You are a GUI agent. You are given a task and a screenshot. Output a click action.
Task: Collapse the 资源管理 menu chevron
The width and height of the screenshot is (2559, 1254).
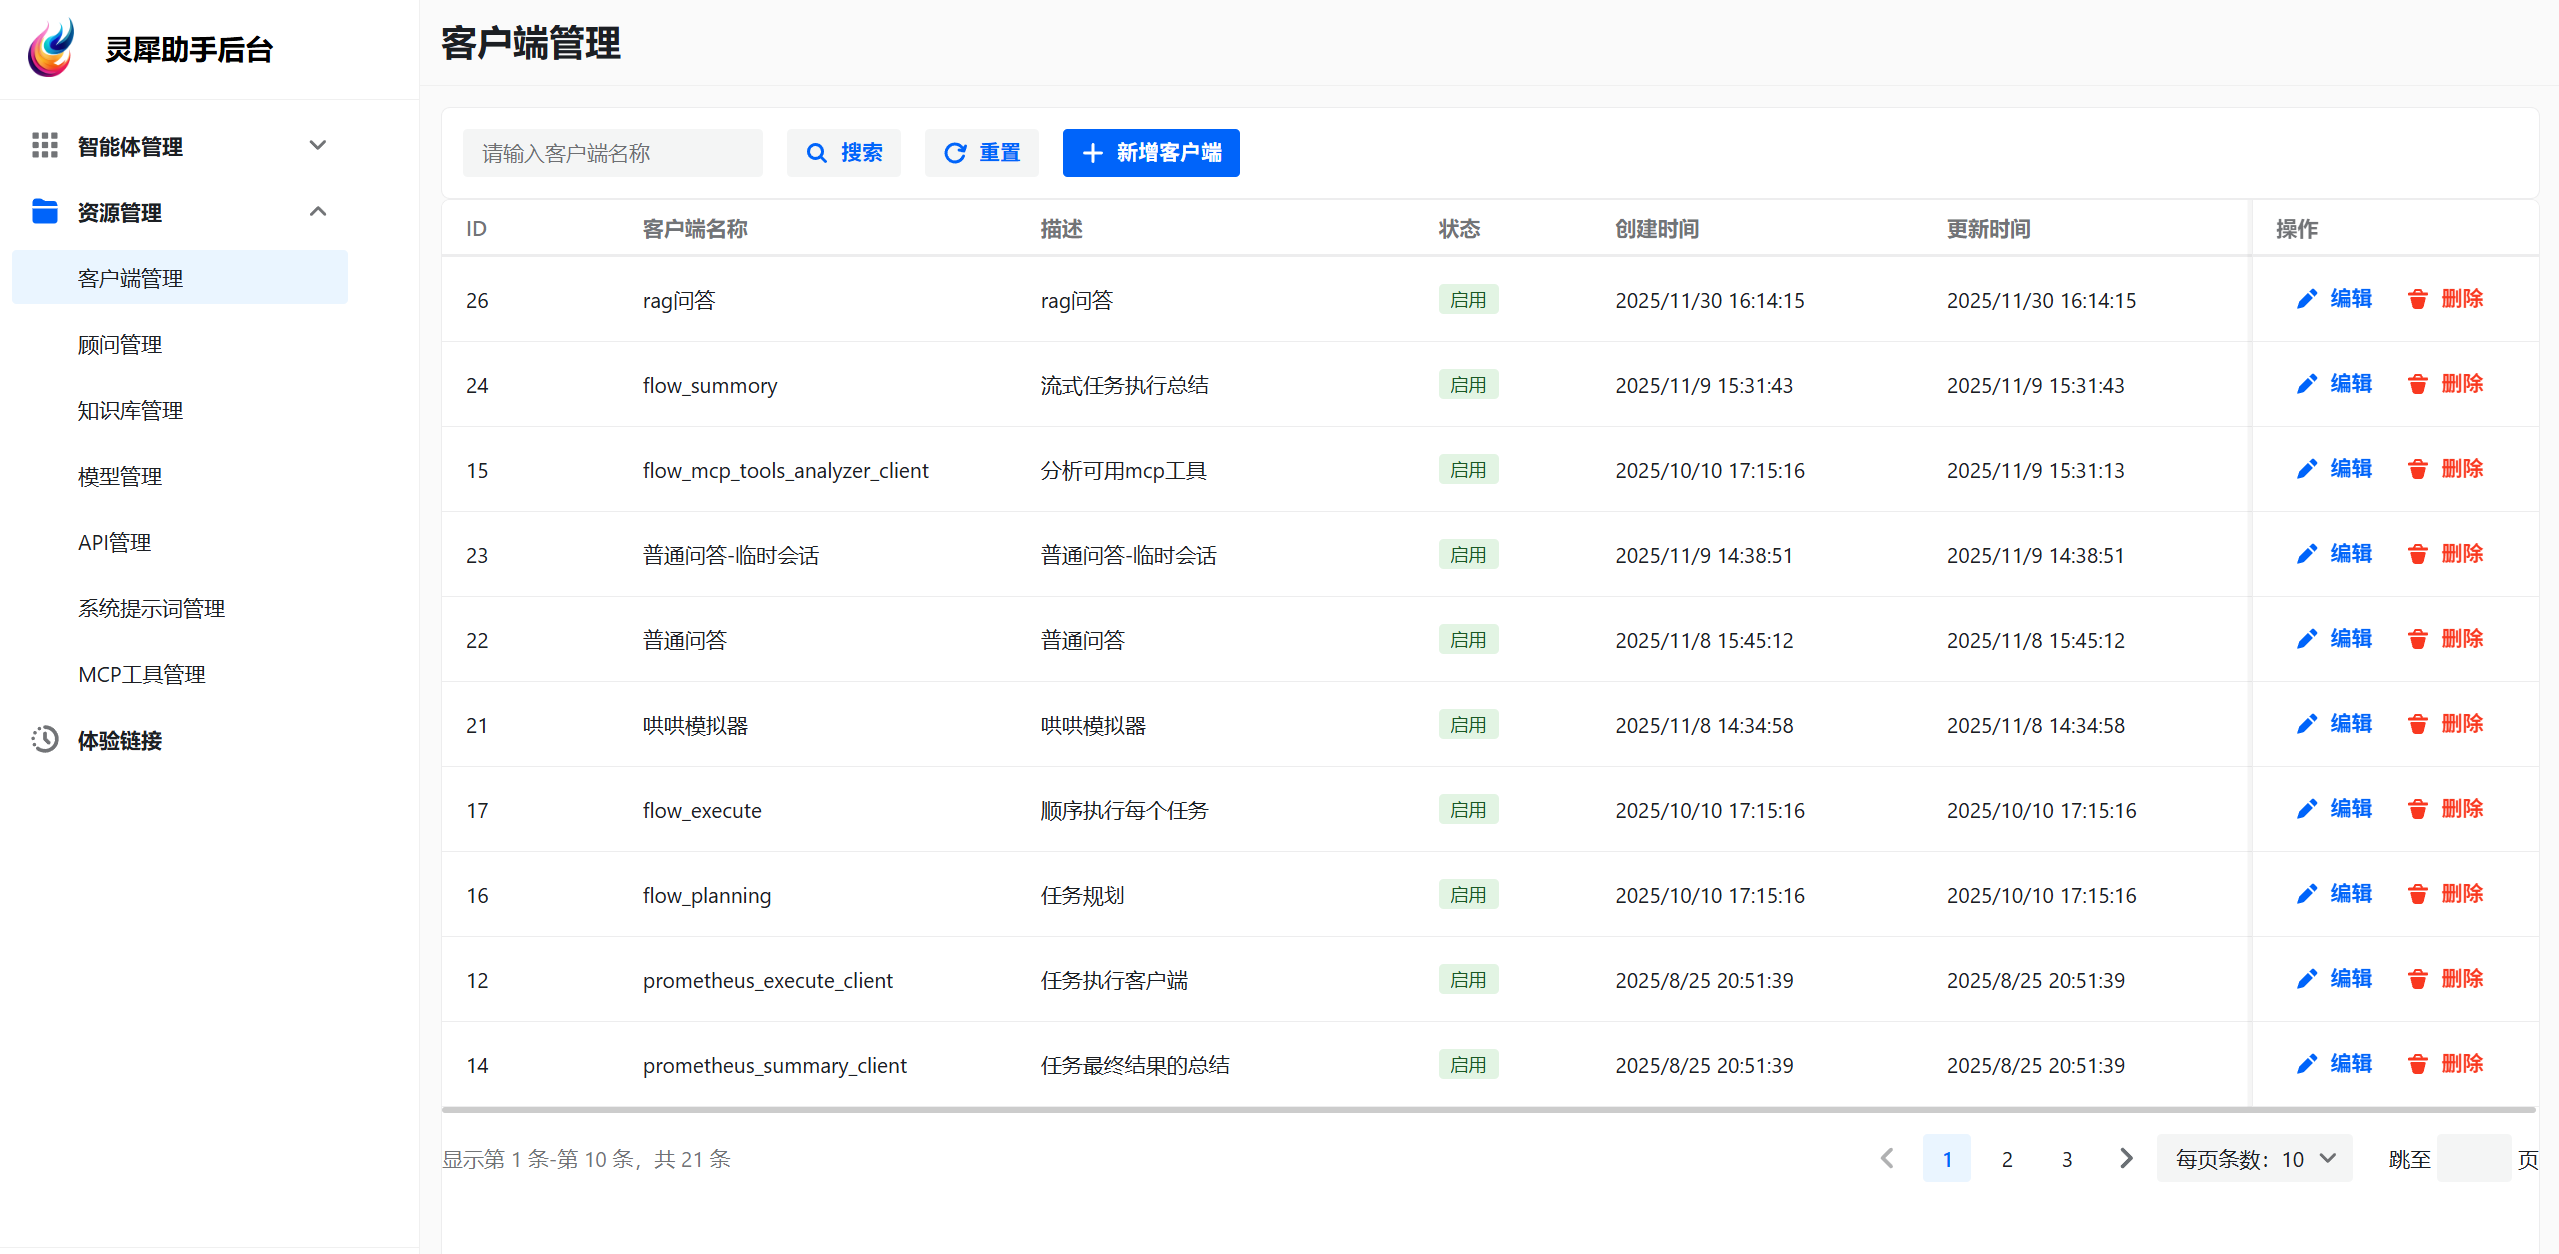[318, 212]
